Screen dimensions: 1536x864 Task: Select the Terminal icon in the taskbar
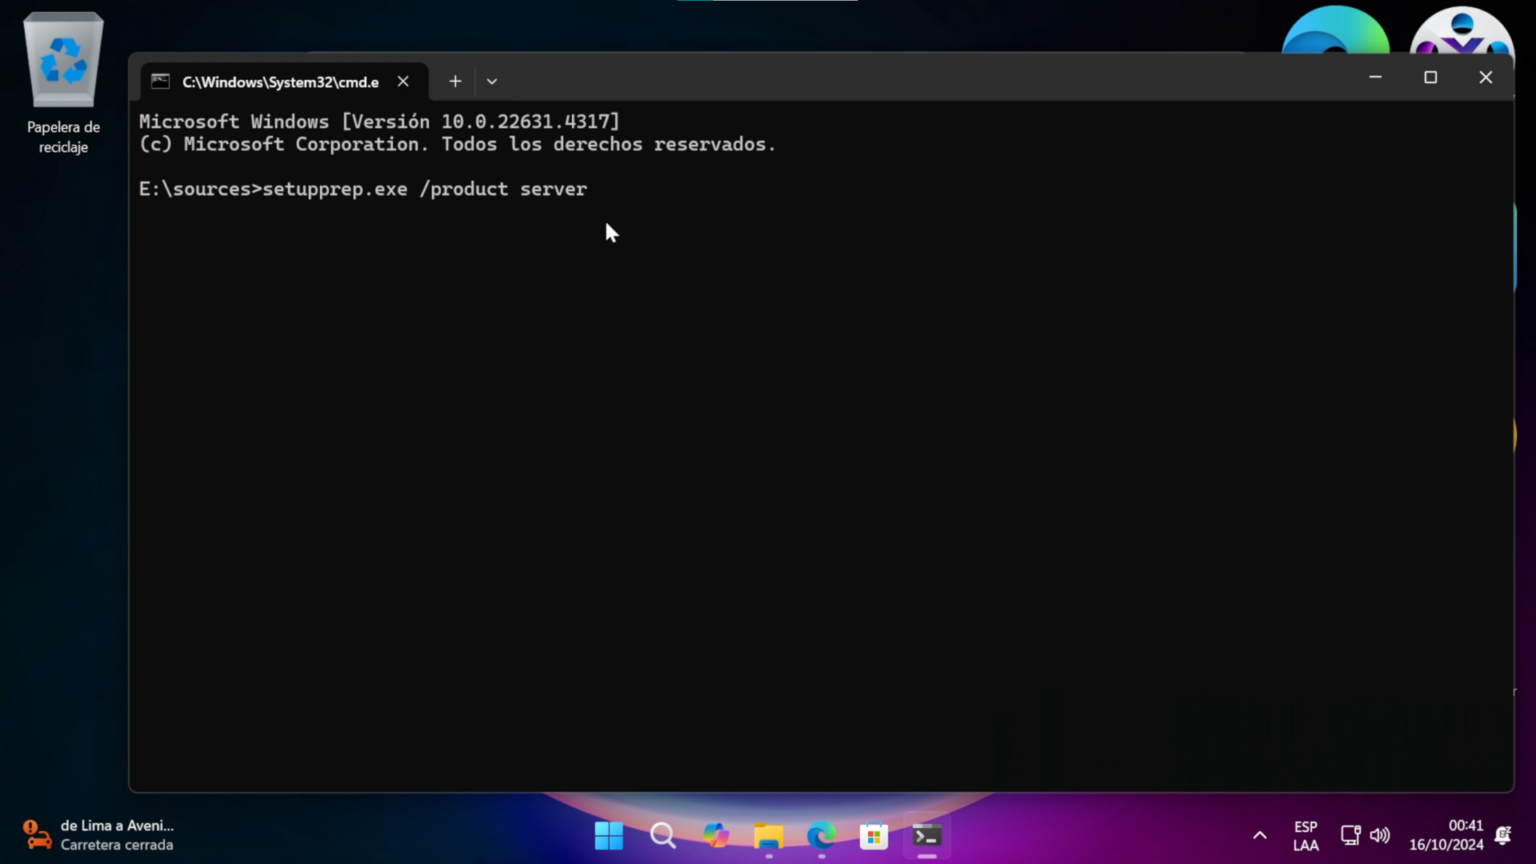click(925, 835)
